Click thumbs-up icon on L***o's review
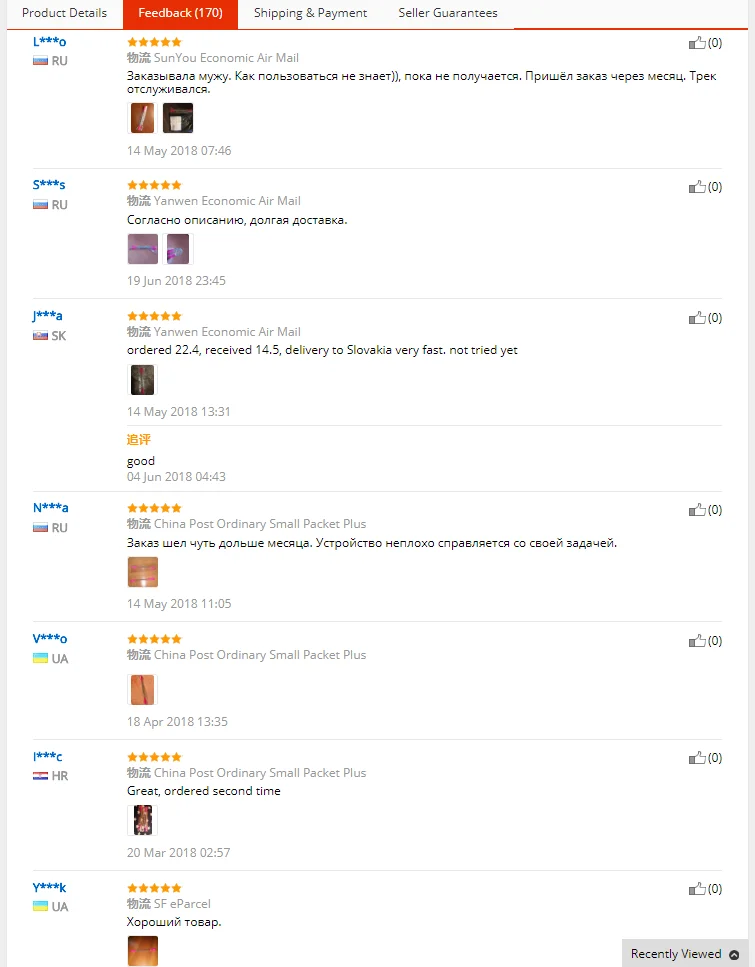 point(697,43)
